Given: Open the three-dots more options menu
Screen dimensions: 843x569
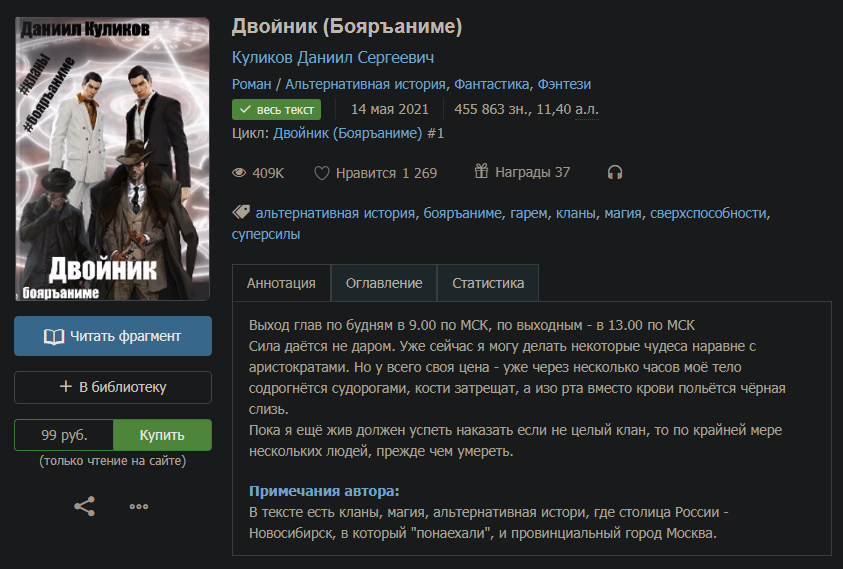Looking at the screenshot, I should [x=139, y=506].
